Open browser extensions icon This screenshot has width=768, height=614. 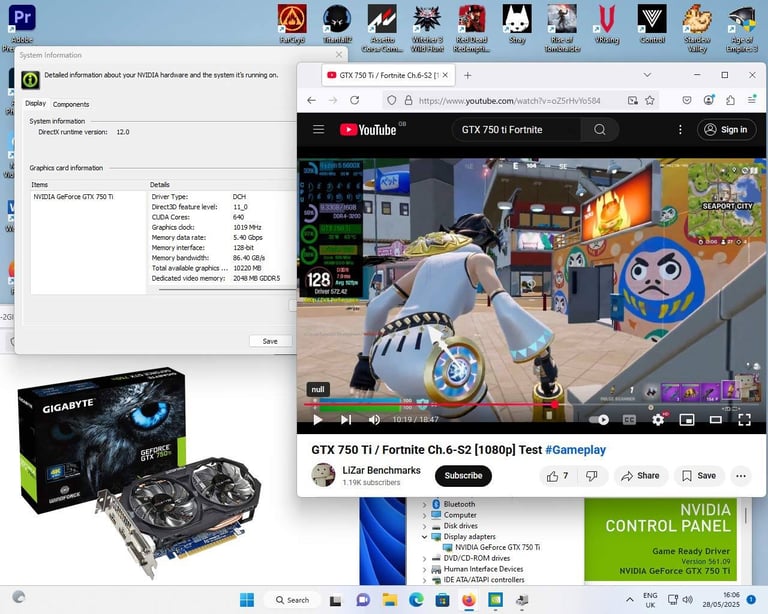pyautogui.click(x=730, y=100)
